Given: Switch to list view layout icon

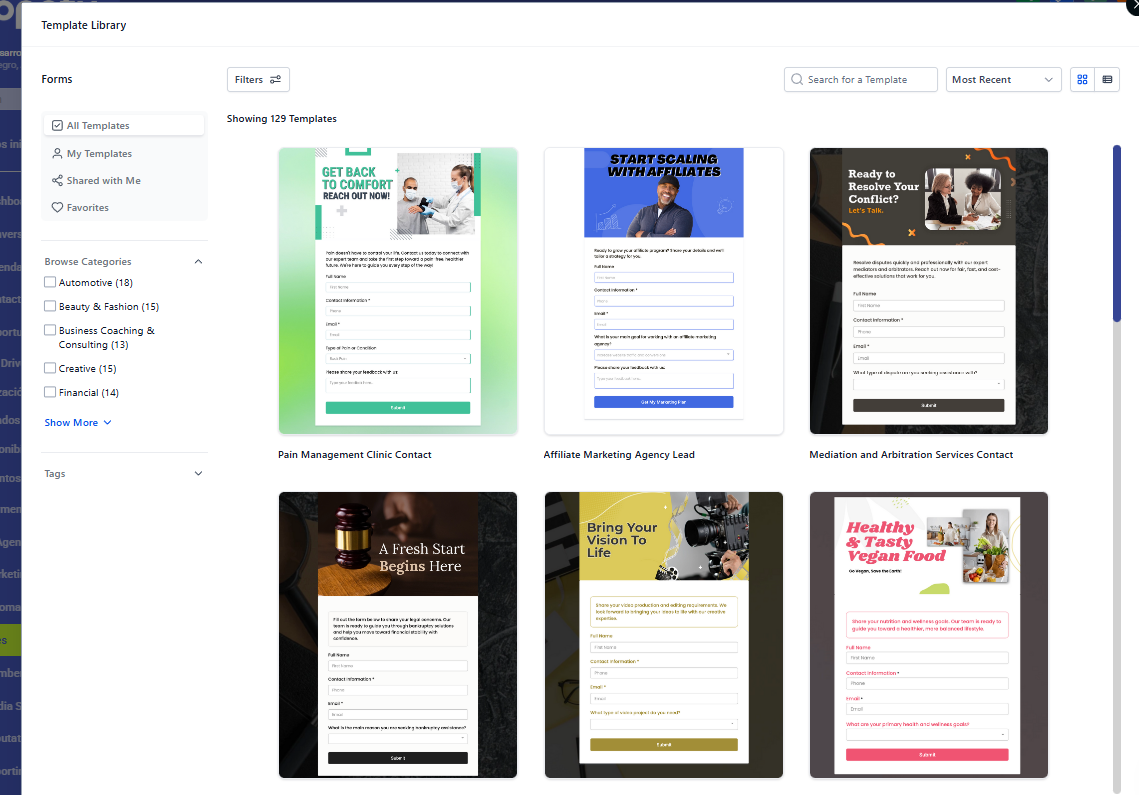Looking at the screenshot, I should [x=1107, y=80].
